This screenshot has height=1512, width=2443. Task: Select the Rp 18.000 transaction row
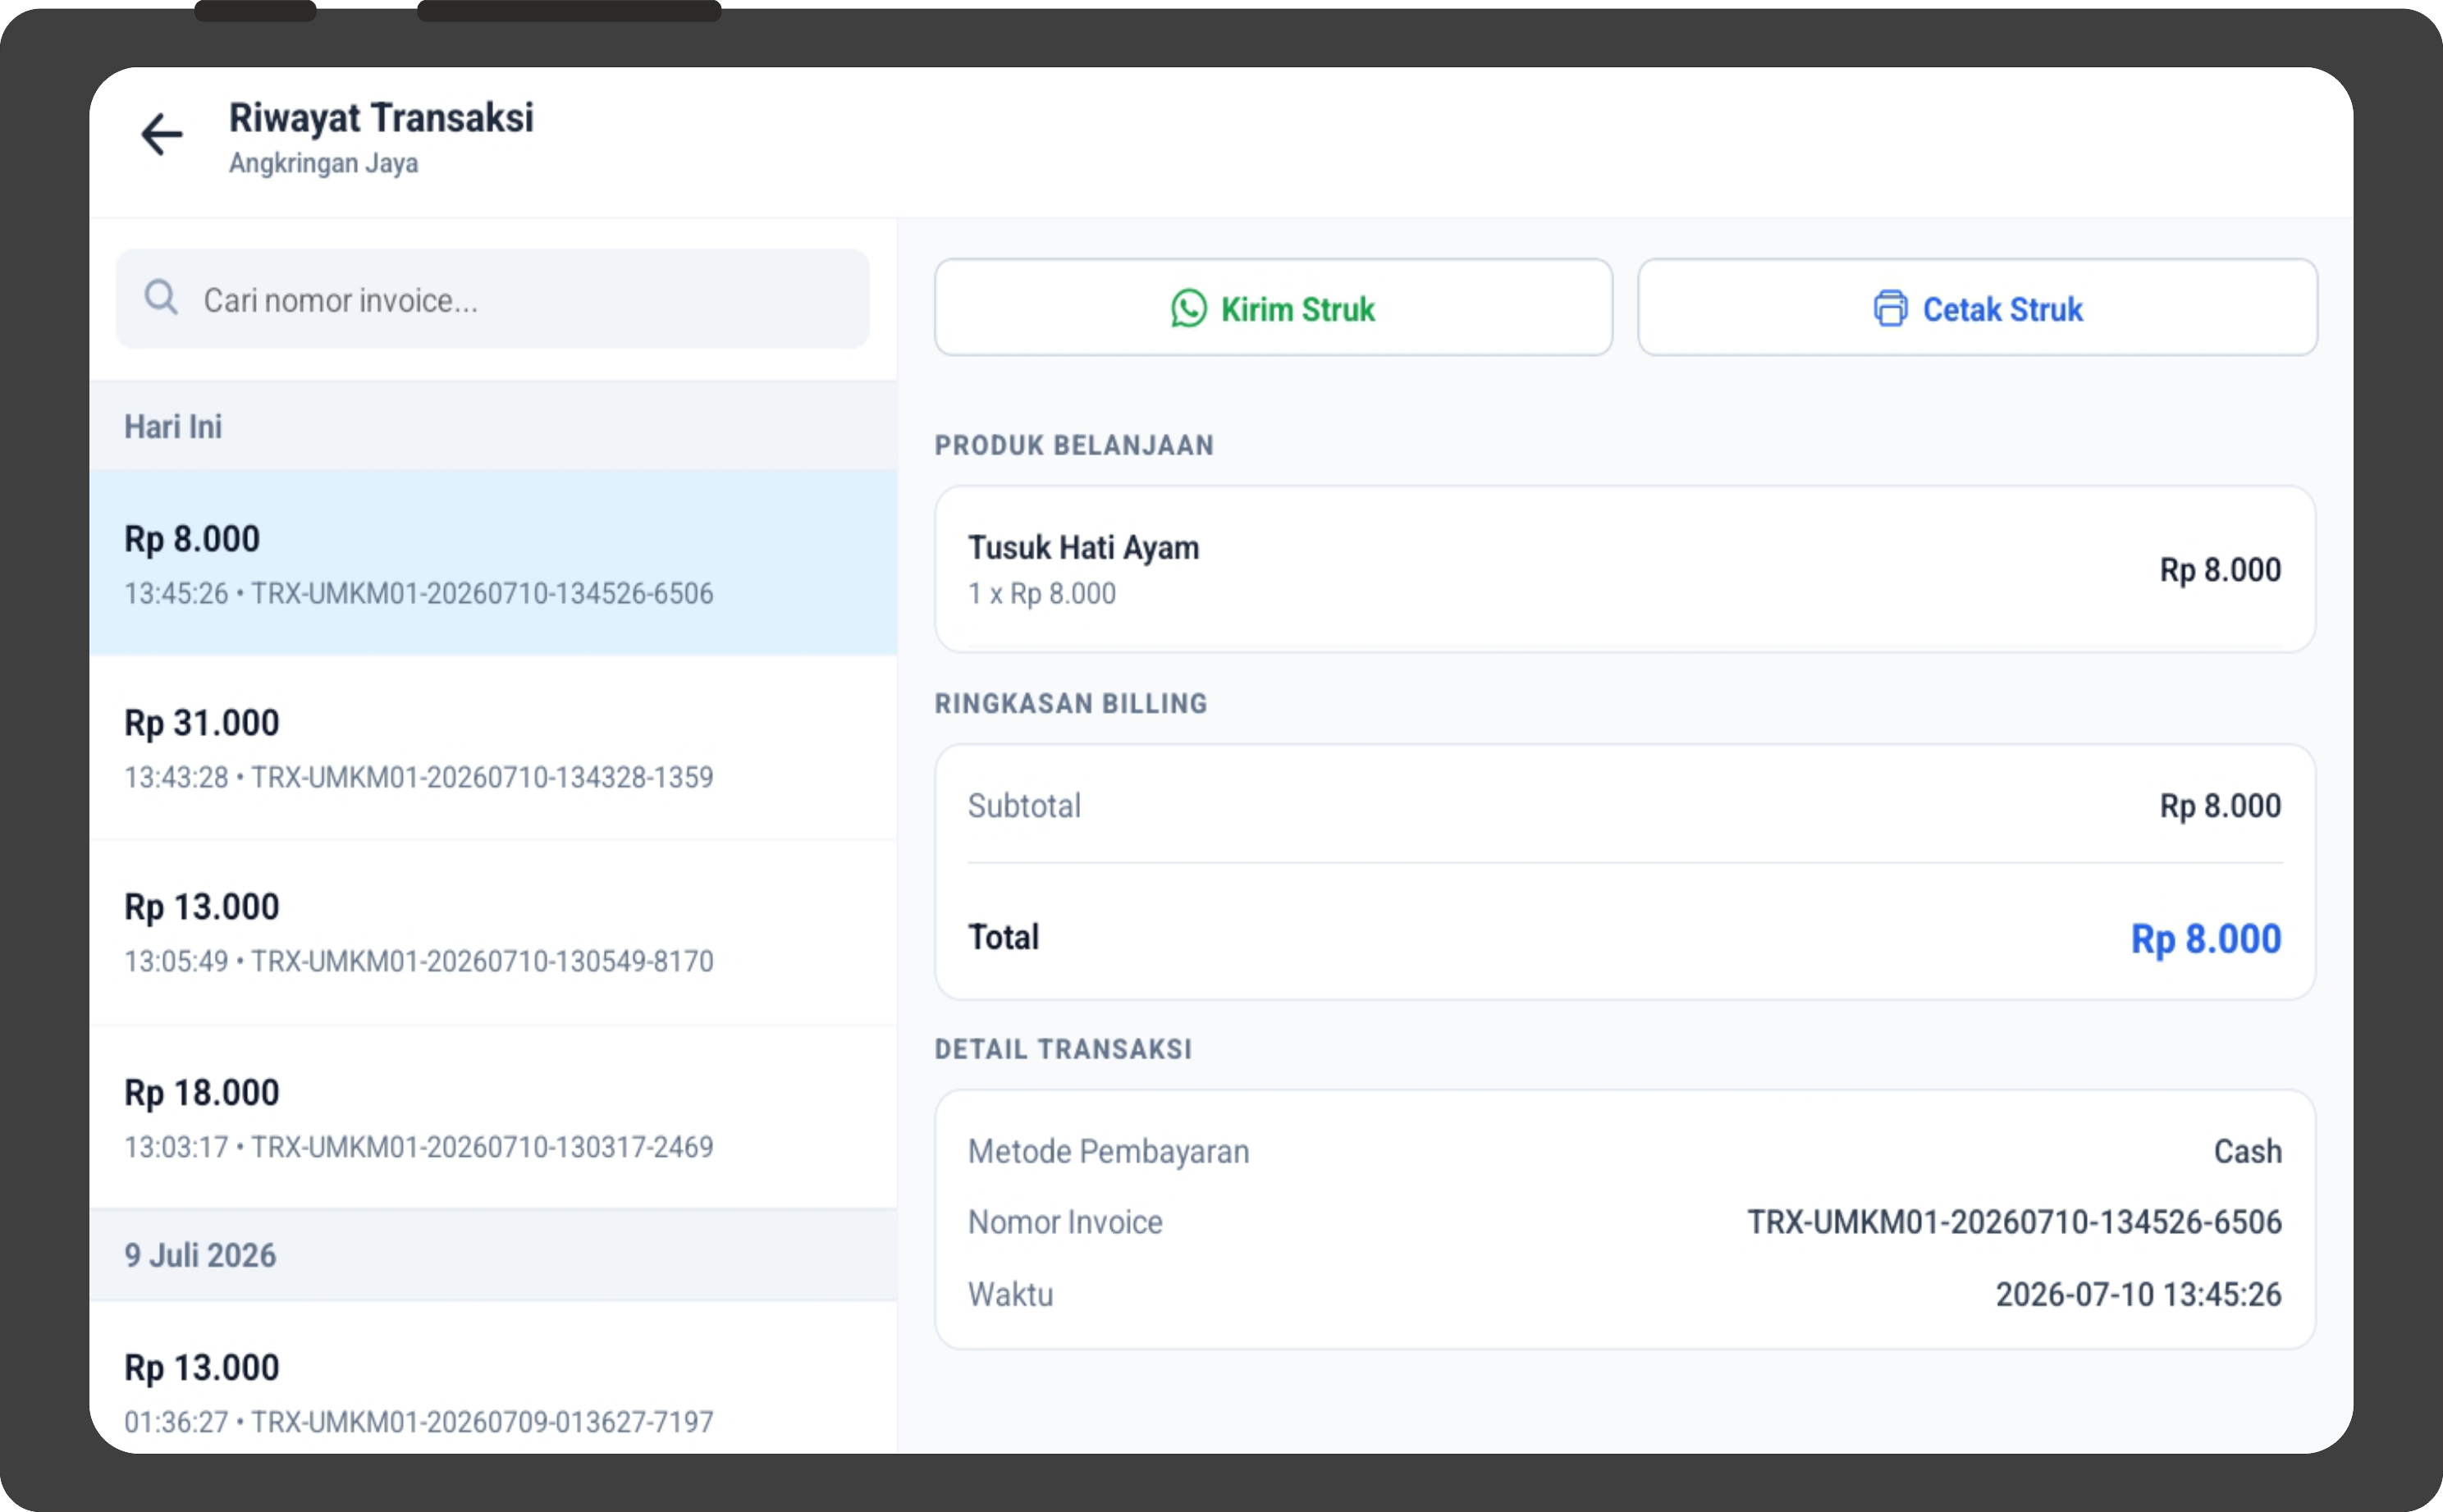click(x=493, y=1118)
